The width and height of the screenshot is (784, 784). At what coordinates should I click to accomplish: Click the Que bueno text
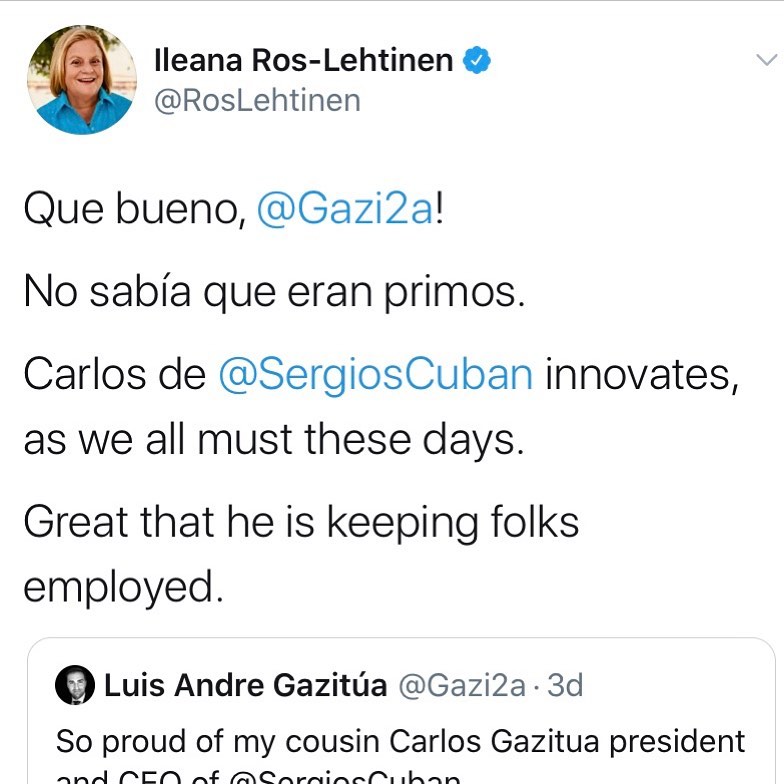[135, 209]
